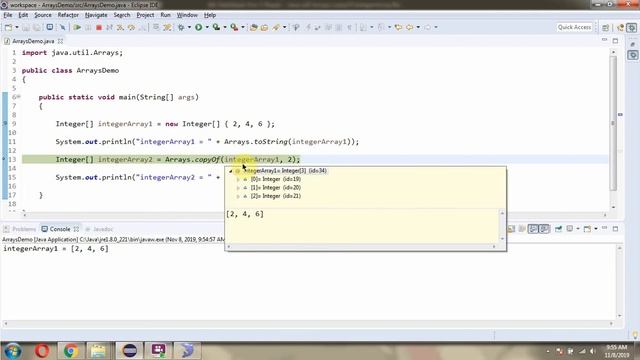This screenshot has height=360, width=640.
Task: Expand the [0]= Integer (id=19) entry
Action: 238,179
